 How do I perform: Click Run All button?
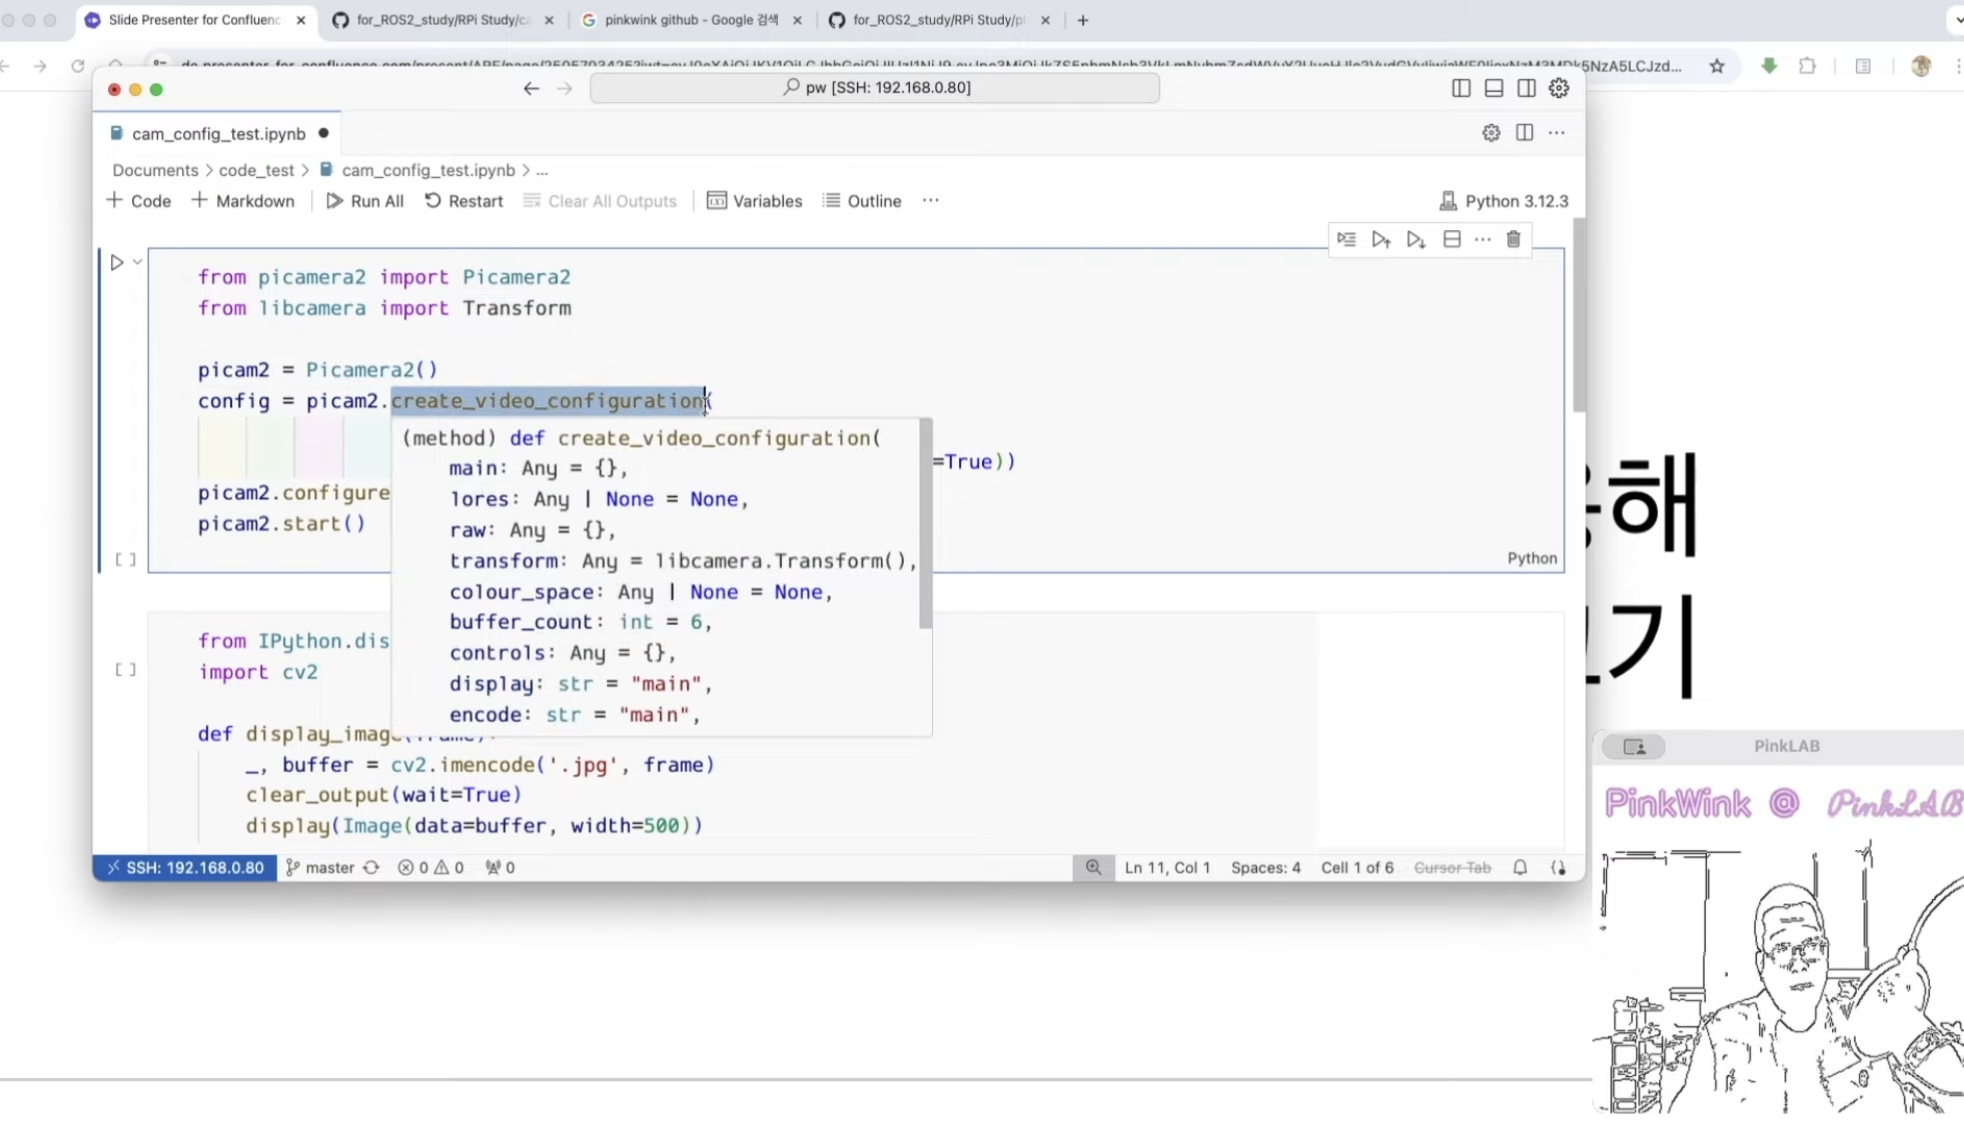[x=365, y=201]
